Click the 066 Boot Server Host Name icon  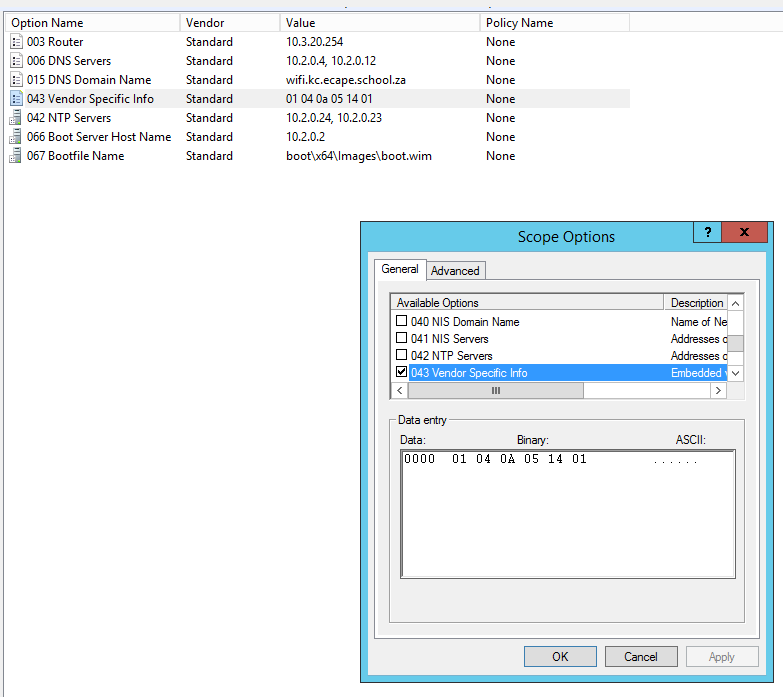[16, 137]
